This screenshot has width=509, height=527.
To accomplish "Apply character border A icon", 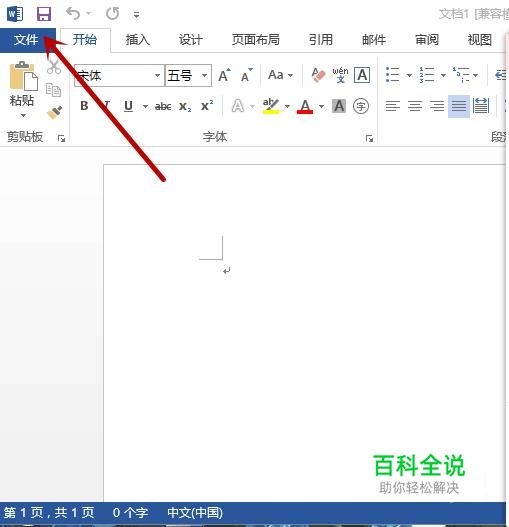I will pyautogui.click(x=362, y=75).
